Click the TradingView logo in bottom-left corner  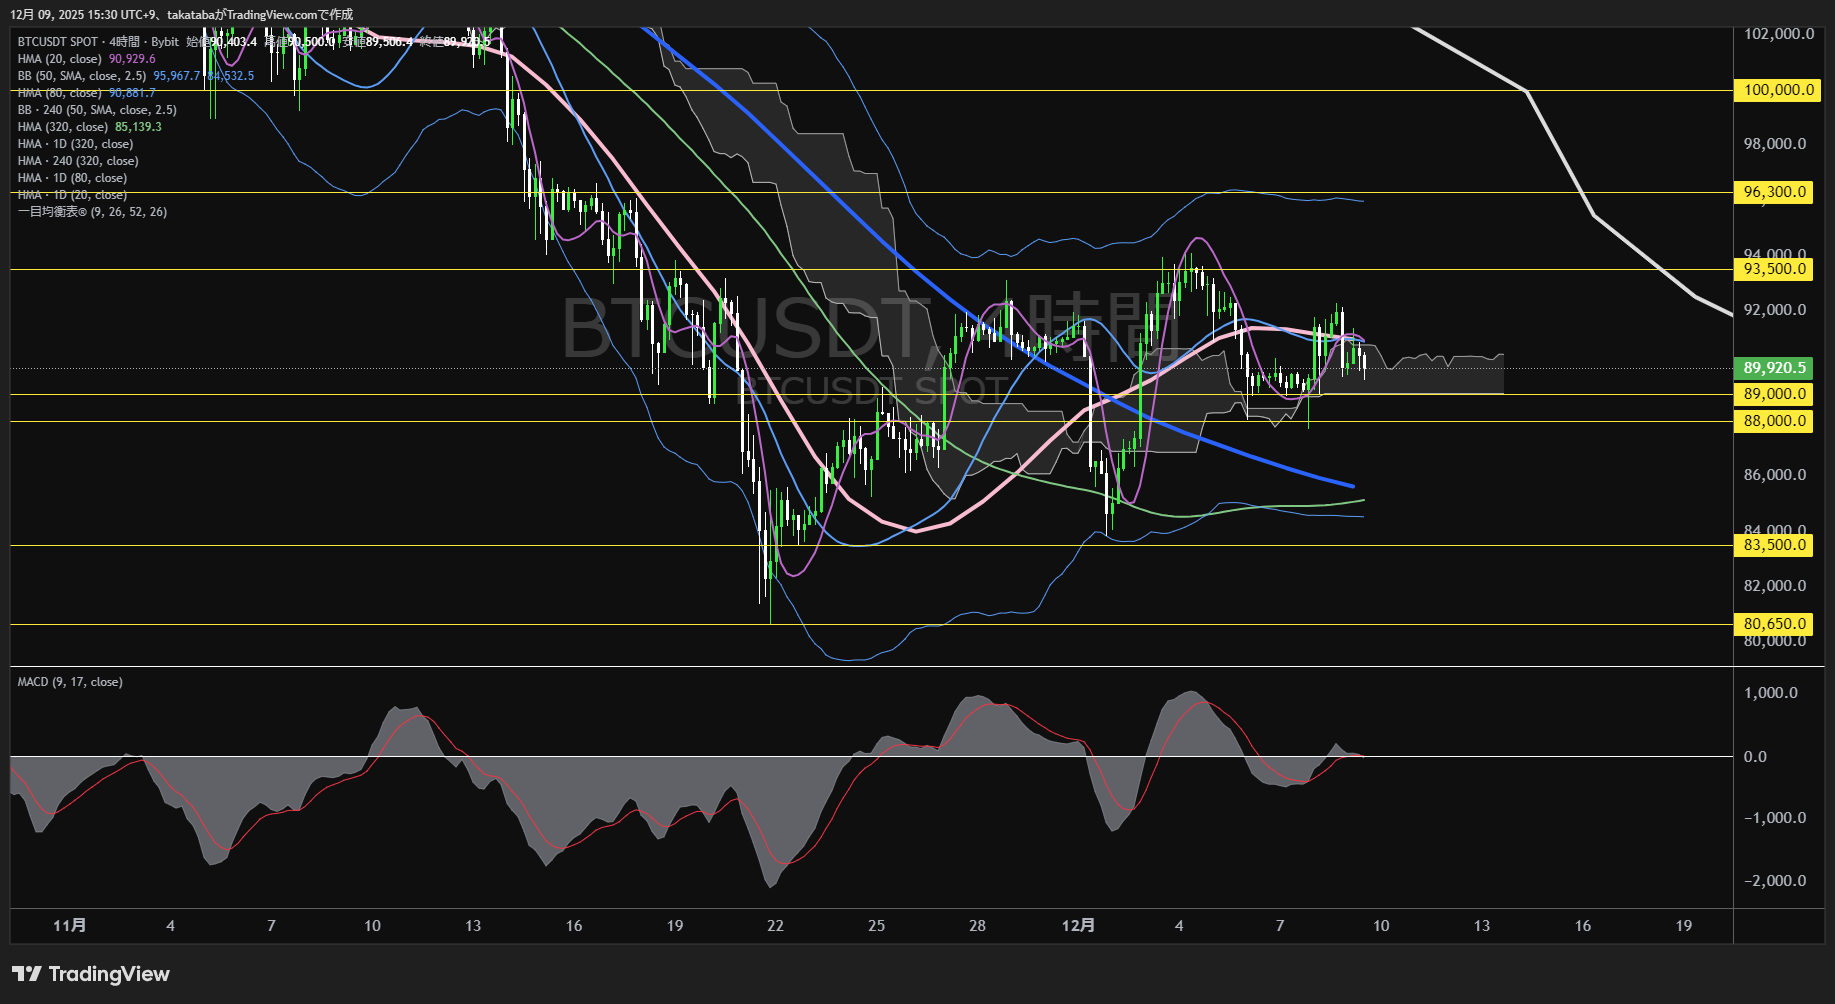(91, 974)
